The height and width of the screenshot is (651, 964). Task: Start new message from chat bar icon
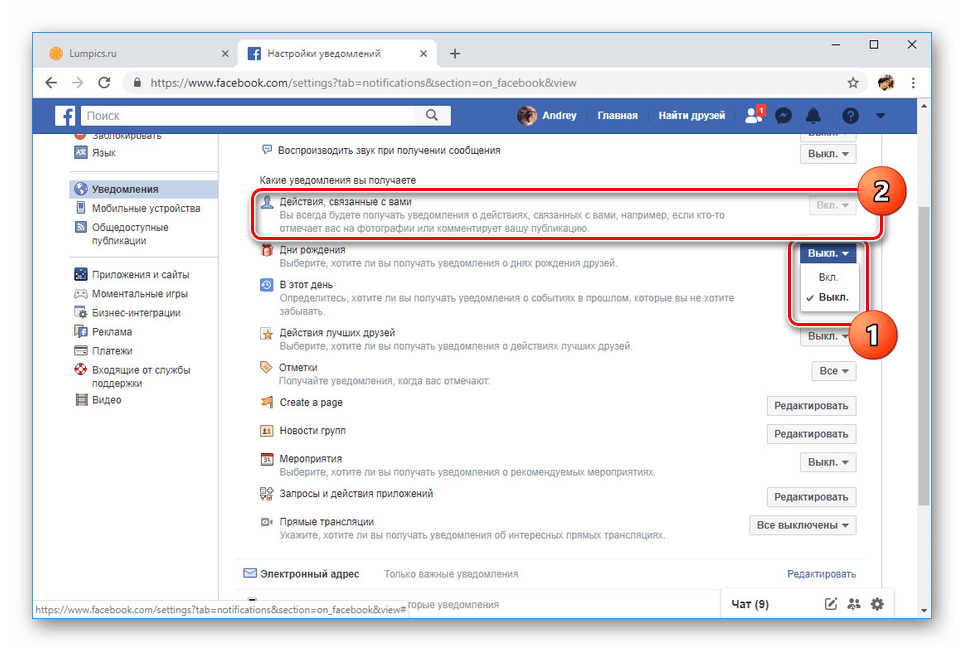831,604
